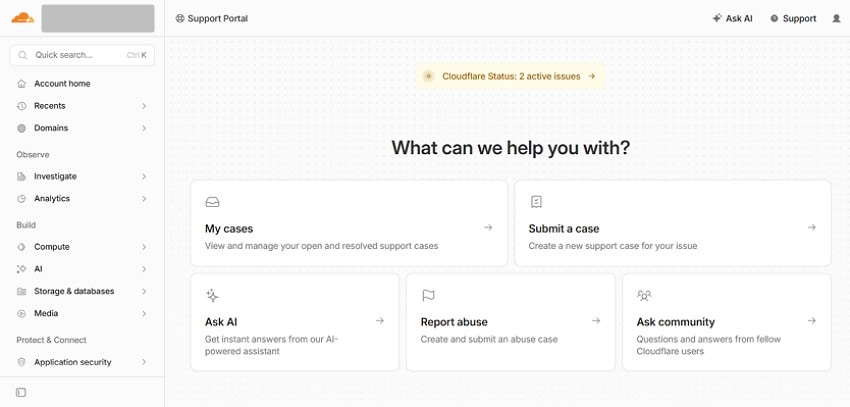Open Cloudflare Status active issues banner
The height and width of the screenshot is (407, 850).
tap(511, 76)
